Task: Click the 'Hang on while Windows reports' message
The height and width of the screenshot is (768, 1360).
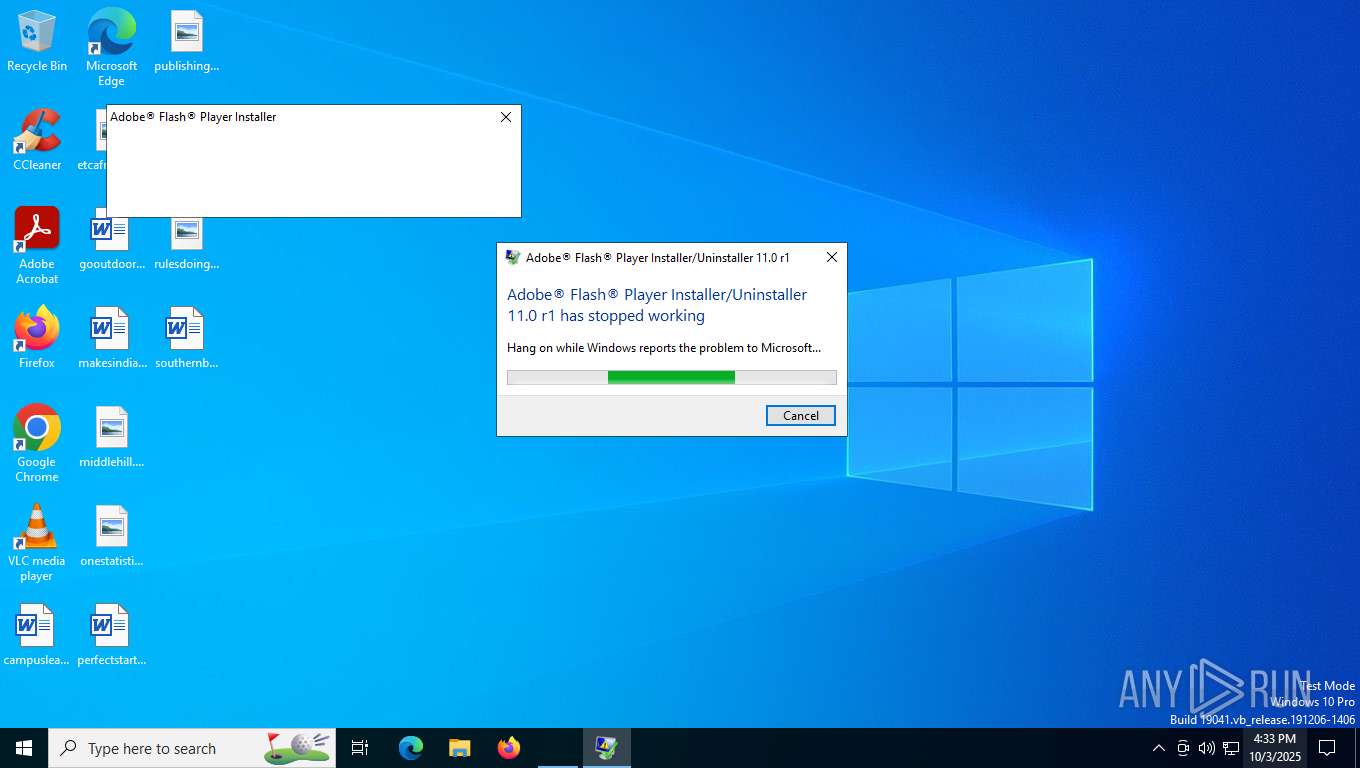Action: (x=664, y=348)
